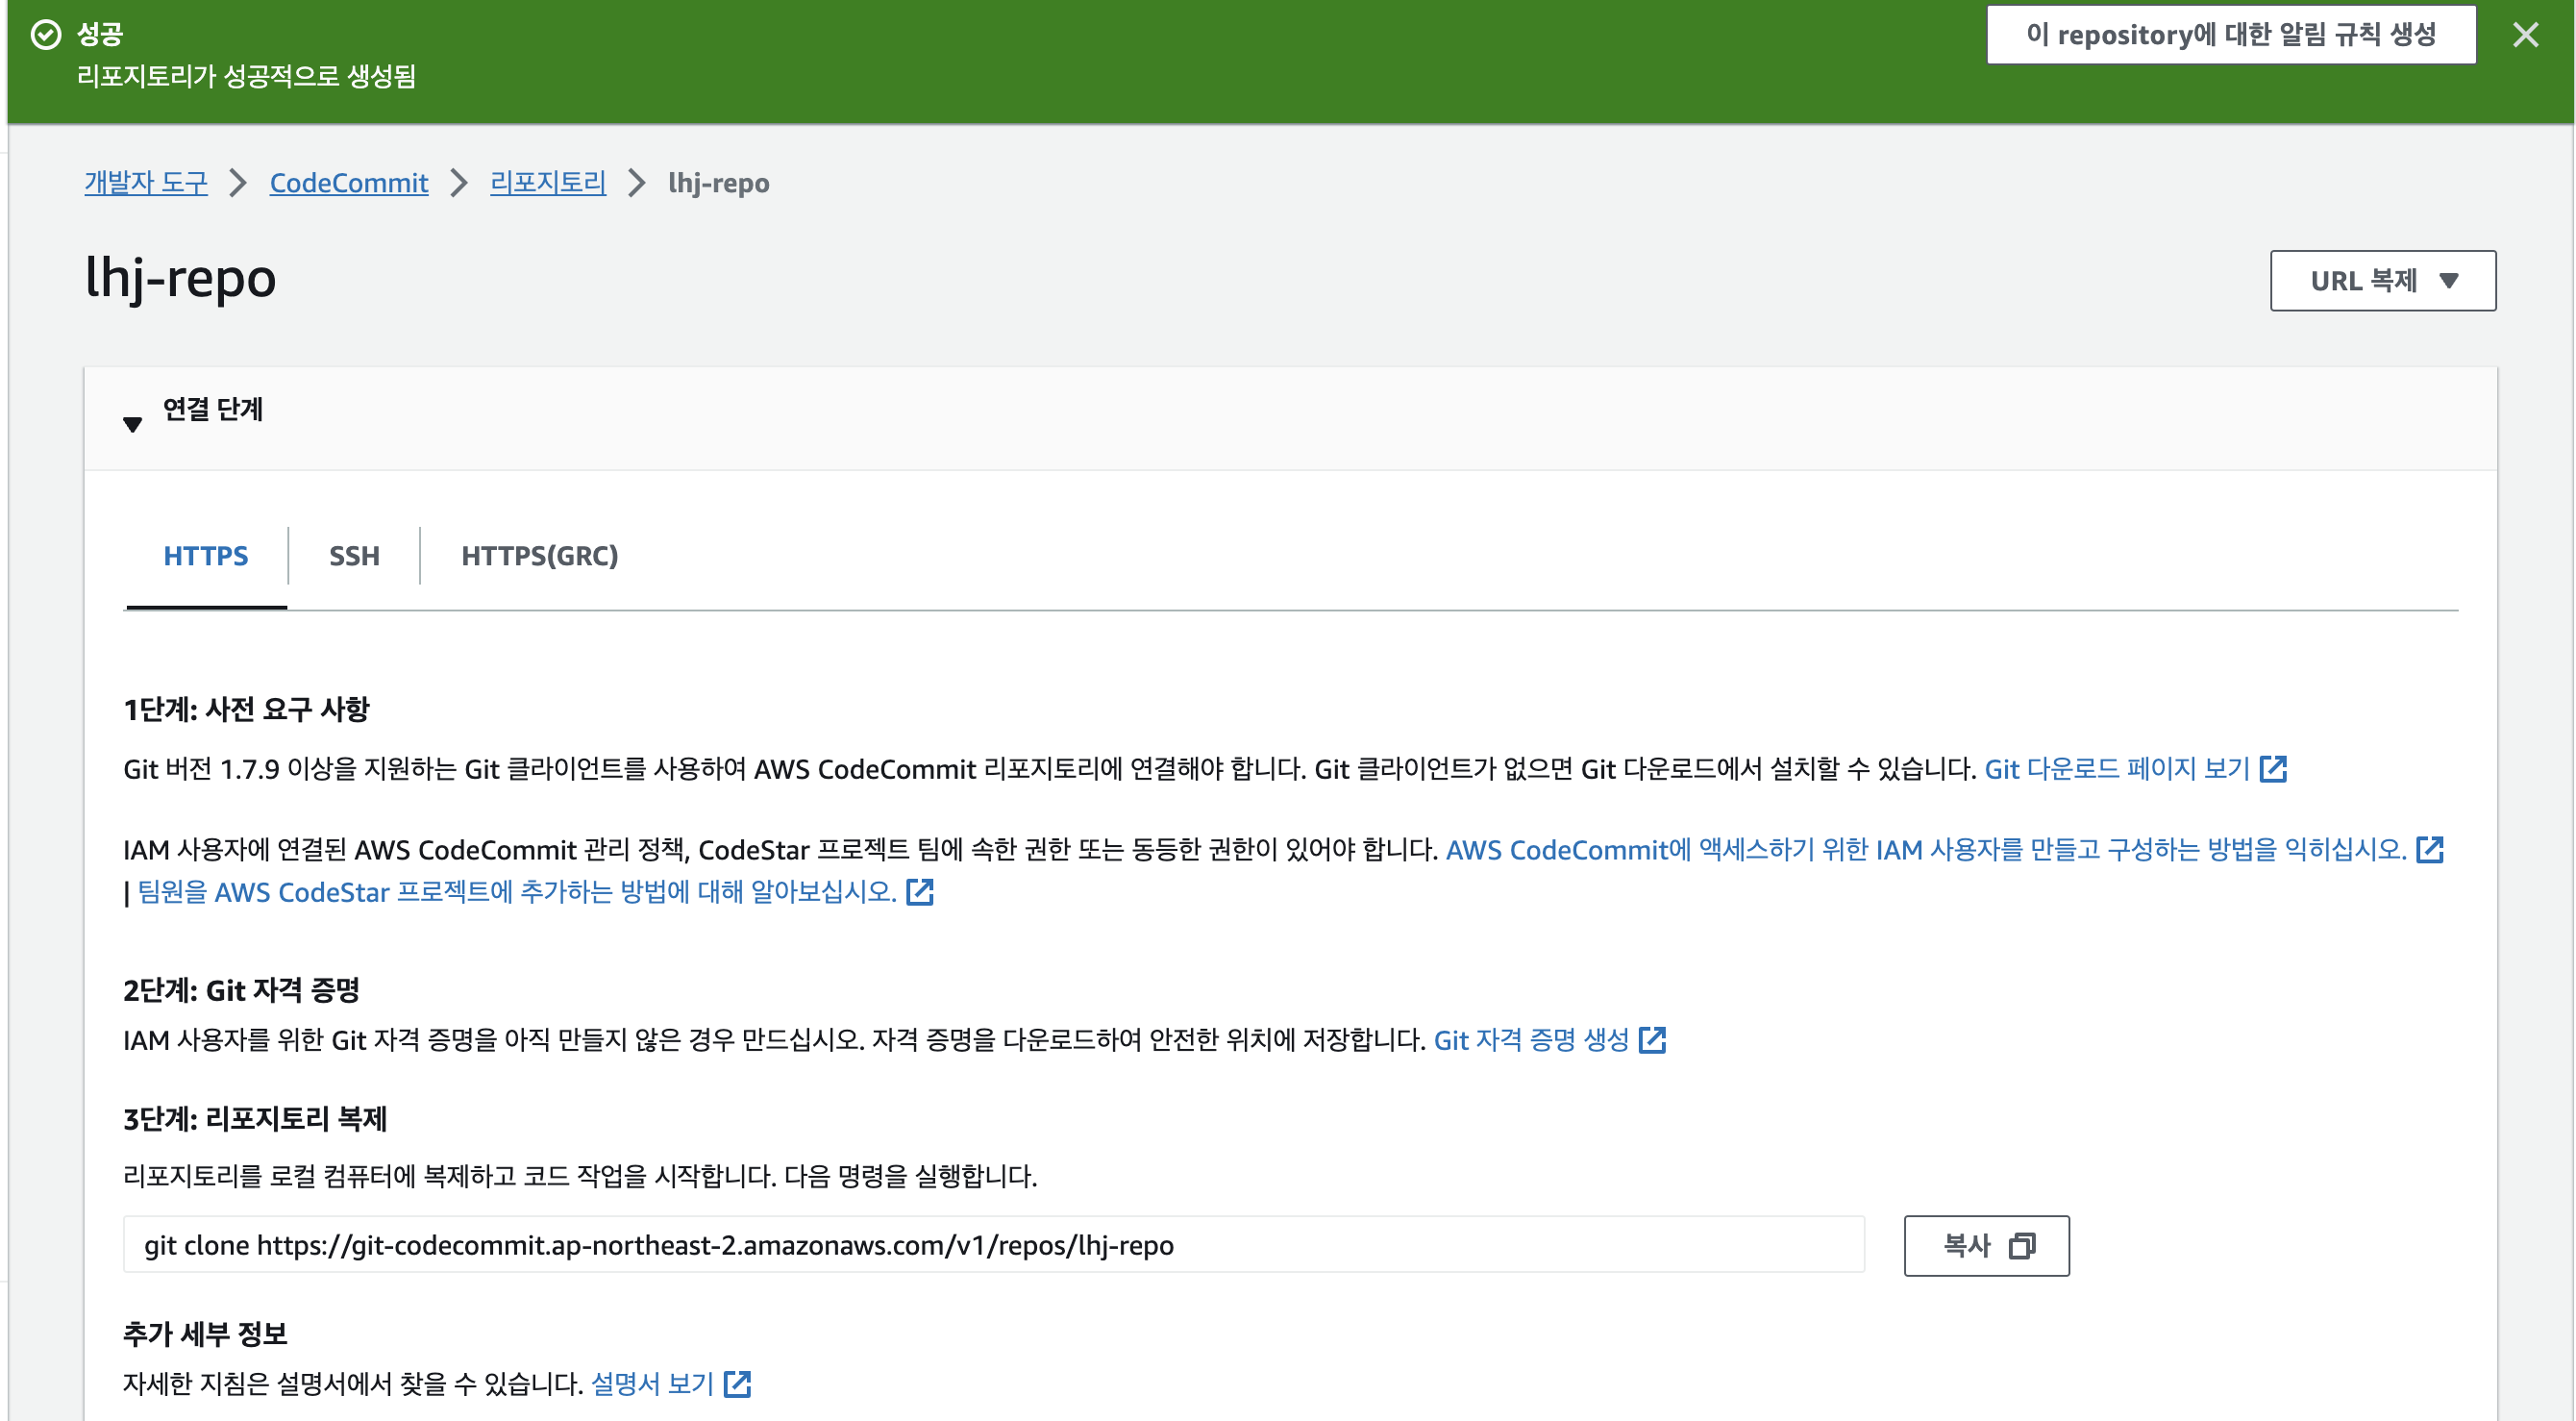Click external link icon after the IAM user setup link
Viewport: 2576px width, 1421px height.
click(2429, 849)
